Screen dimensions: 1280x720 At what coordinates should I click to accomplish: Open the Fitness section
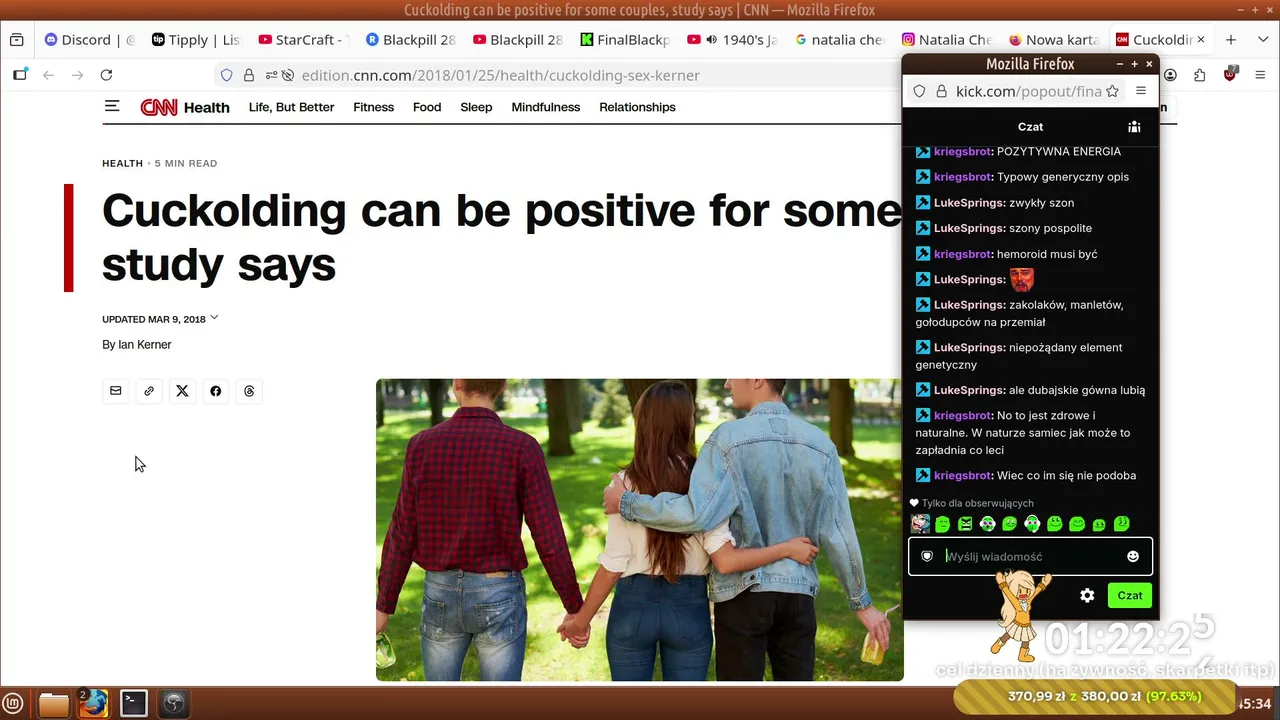(x=373, y=107)
